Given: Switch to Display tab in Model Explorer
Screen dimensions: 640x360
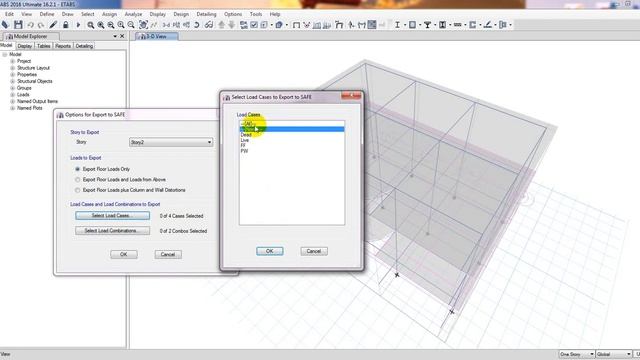Looking at the screenshot, I should 24,46.
